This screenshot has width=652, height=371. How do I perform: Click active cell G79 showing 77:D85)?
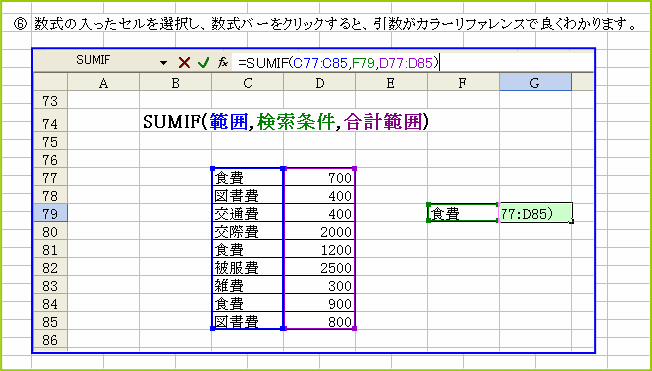(x=536, y=213)
